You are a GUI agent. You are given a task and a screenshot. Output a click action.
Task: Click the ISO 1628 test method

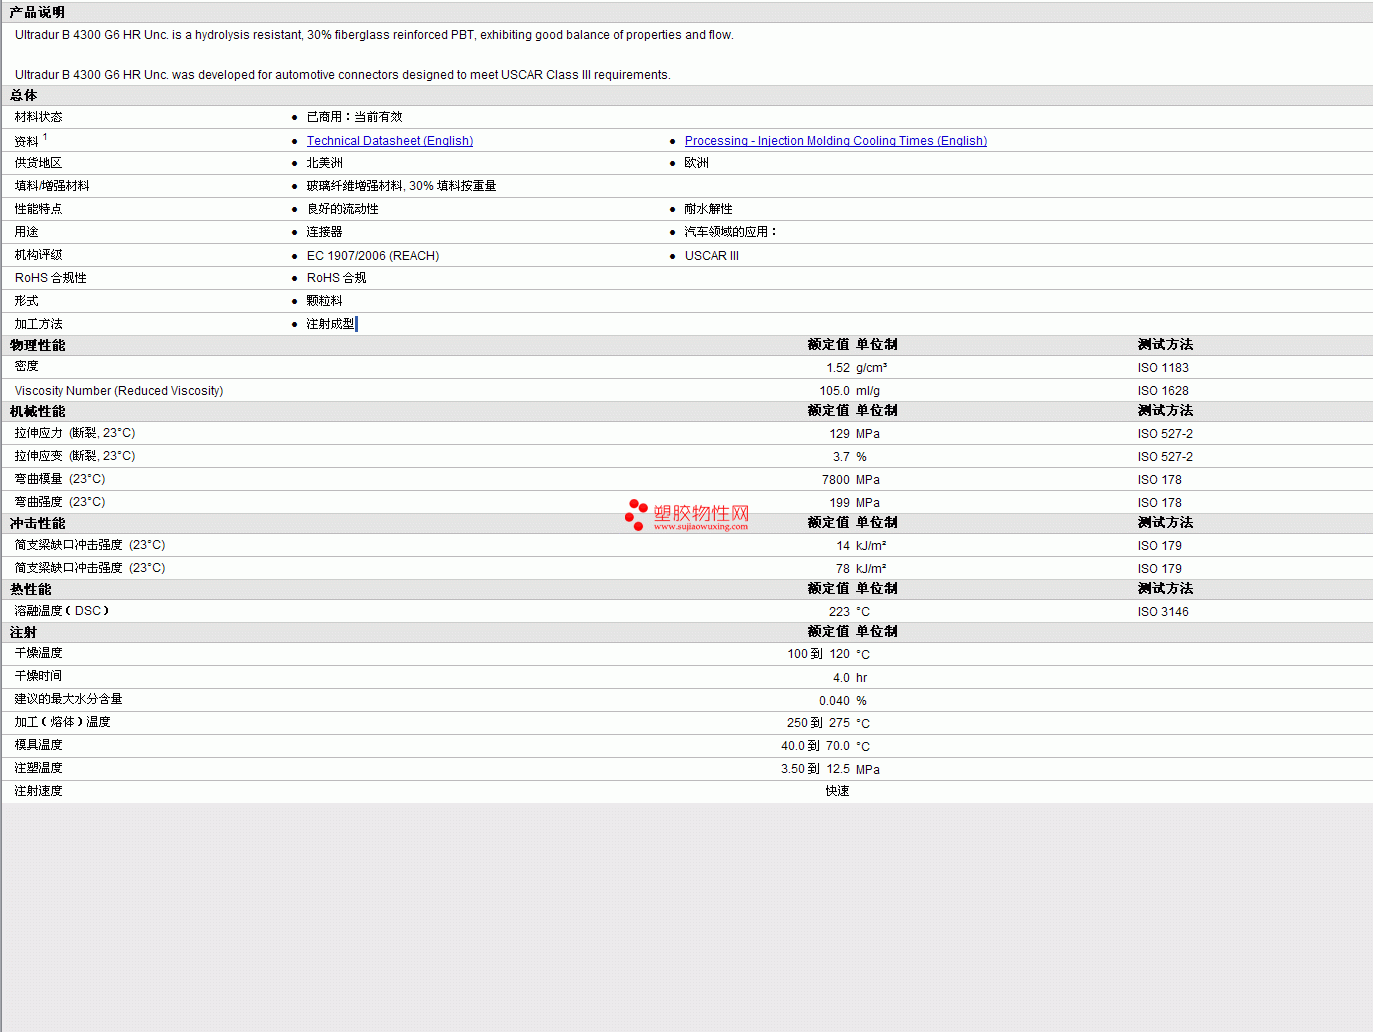click(1163, 391)
